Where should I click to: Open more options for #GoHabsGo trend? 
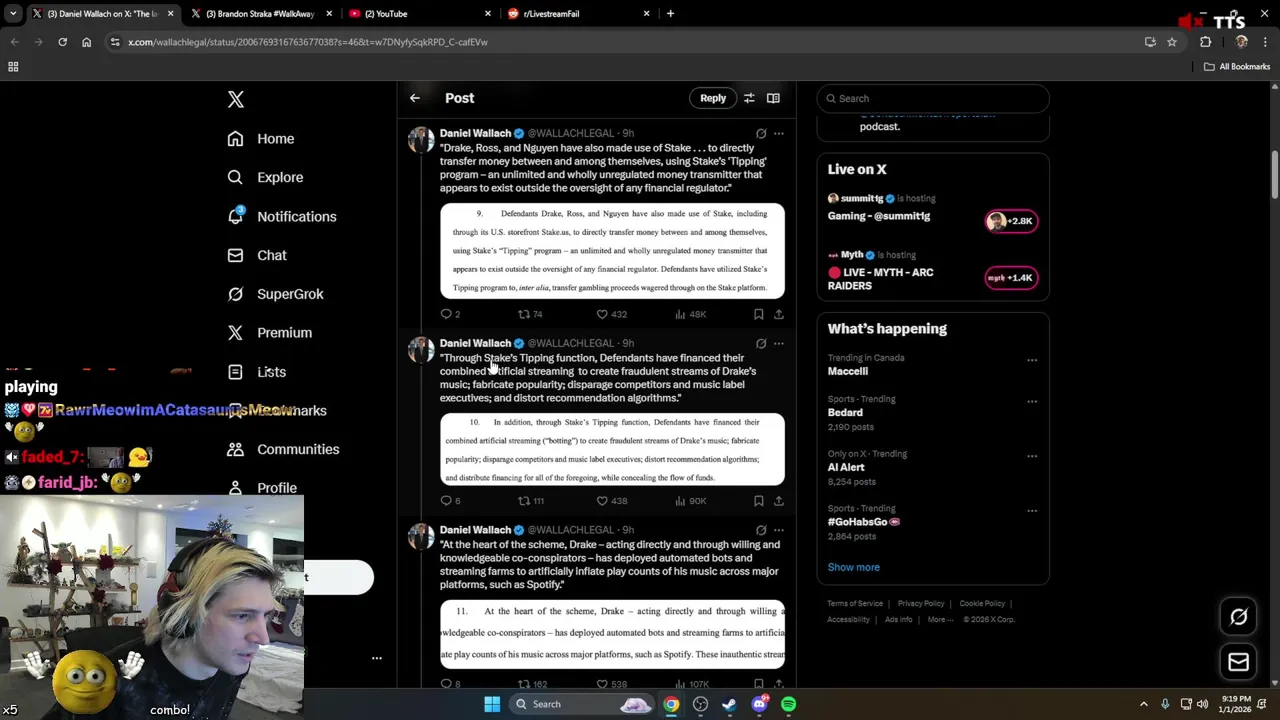point(1032,511)
